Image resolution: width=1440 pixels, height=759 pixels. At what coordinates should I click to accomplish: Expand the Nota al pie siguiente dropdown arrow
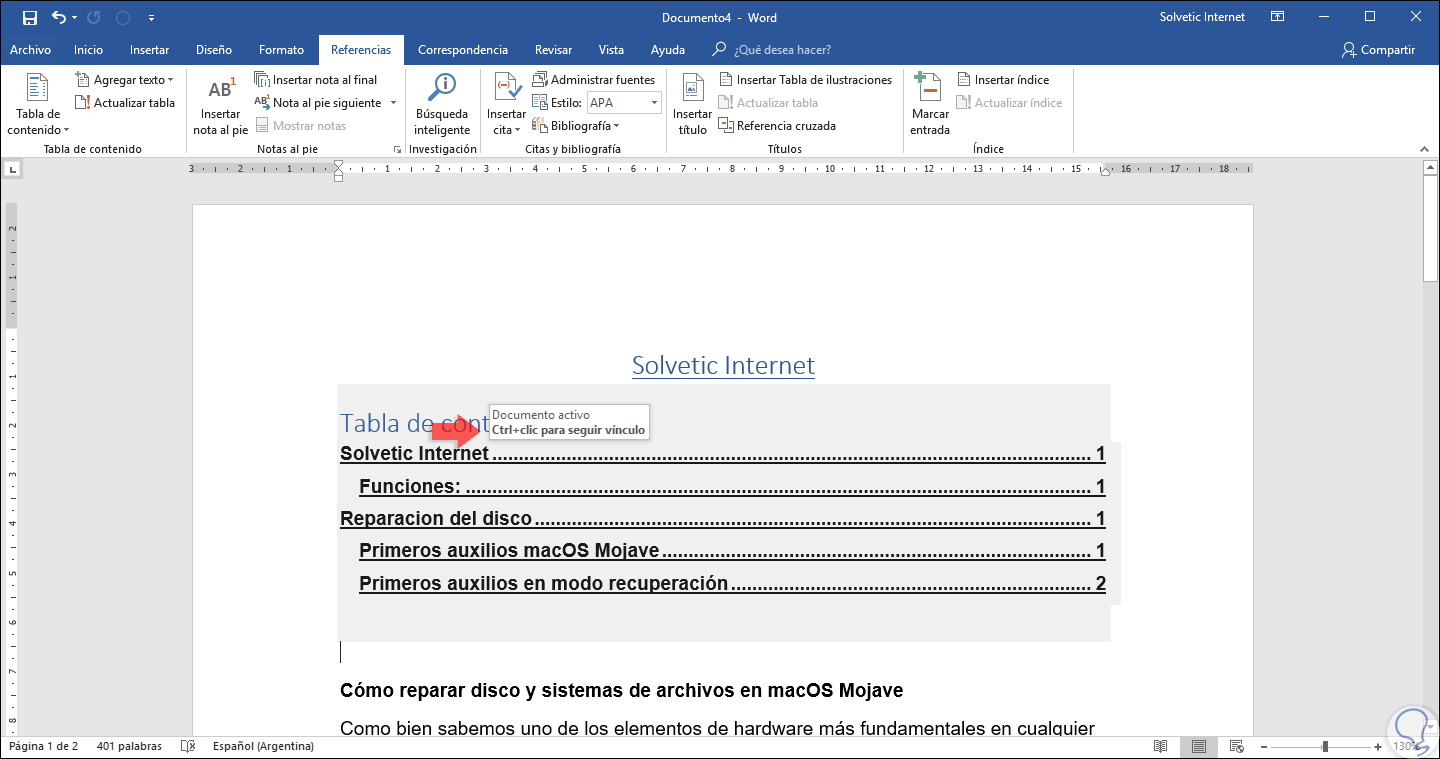point(393,103)
